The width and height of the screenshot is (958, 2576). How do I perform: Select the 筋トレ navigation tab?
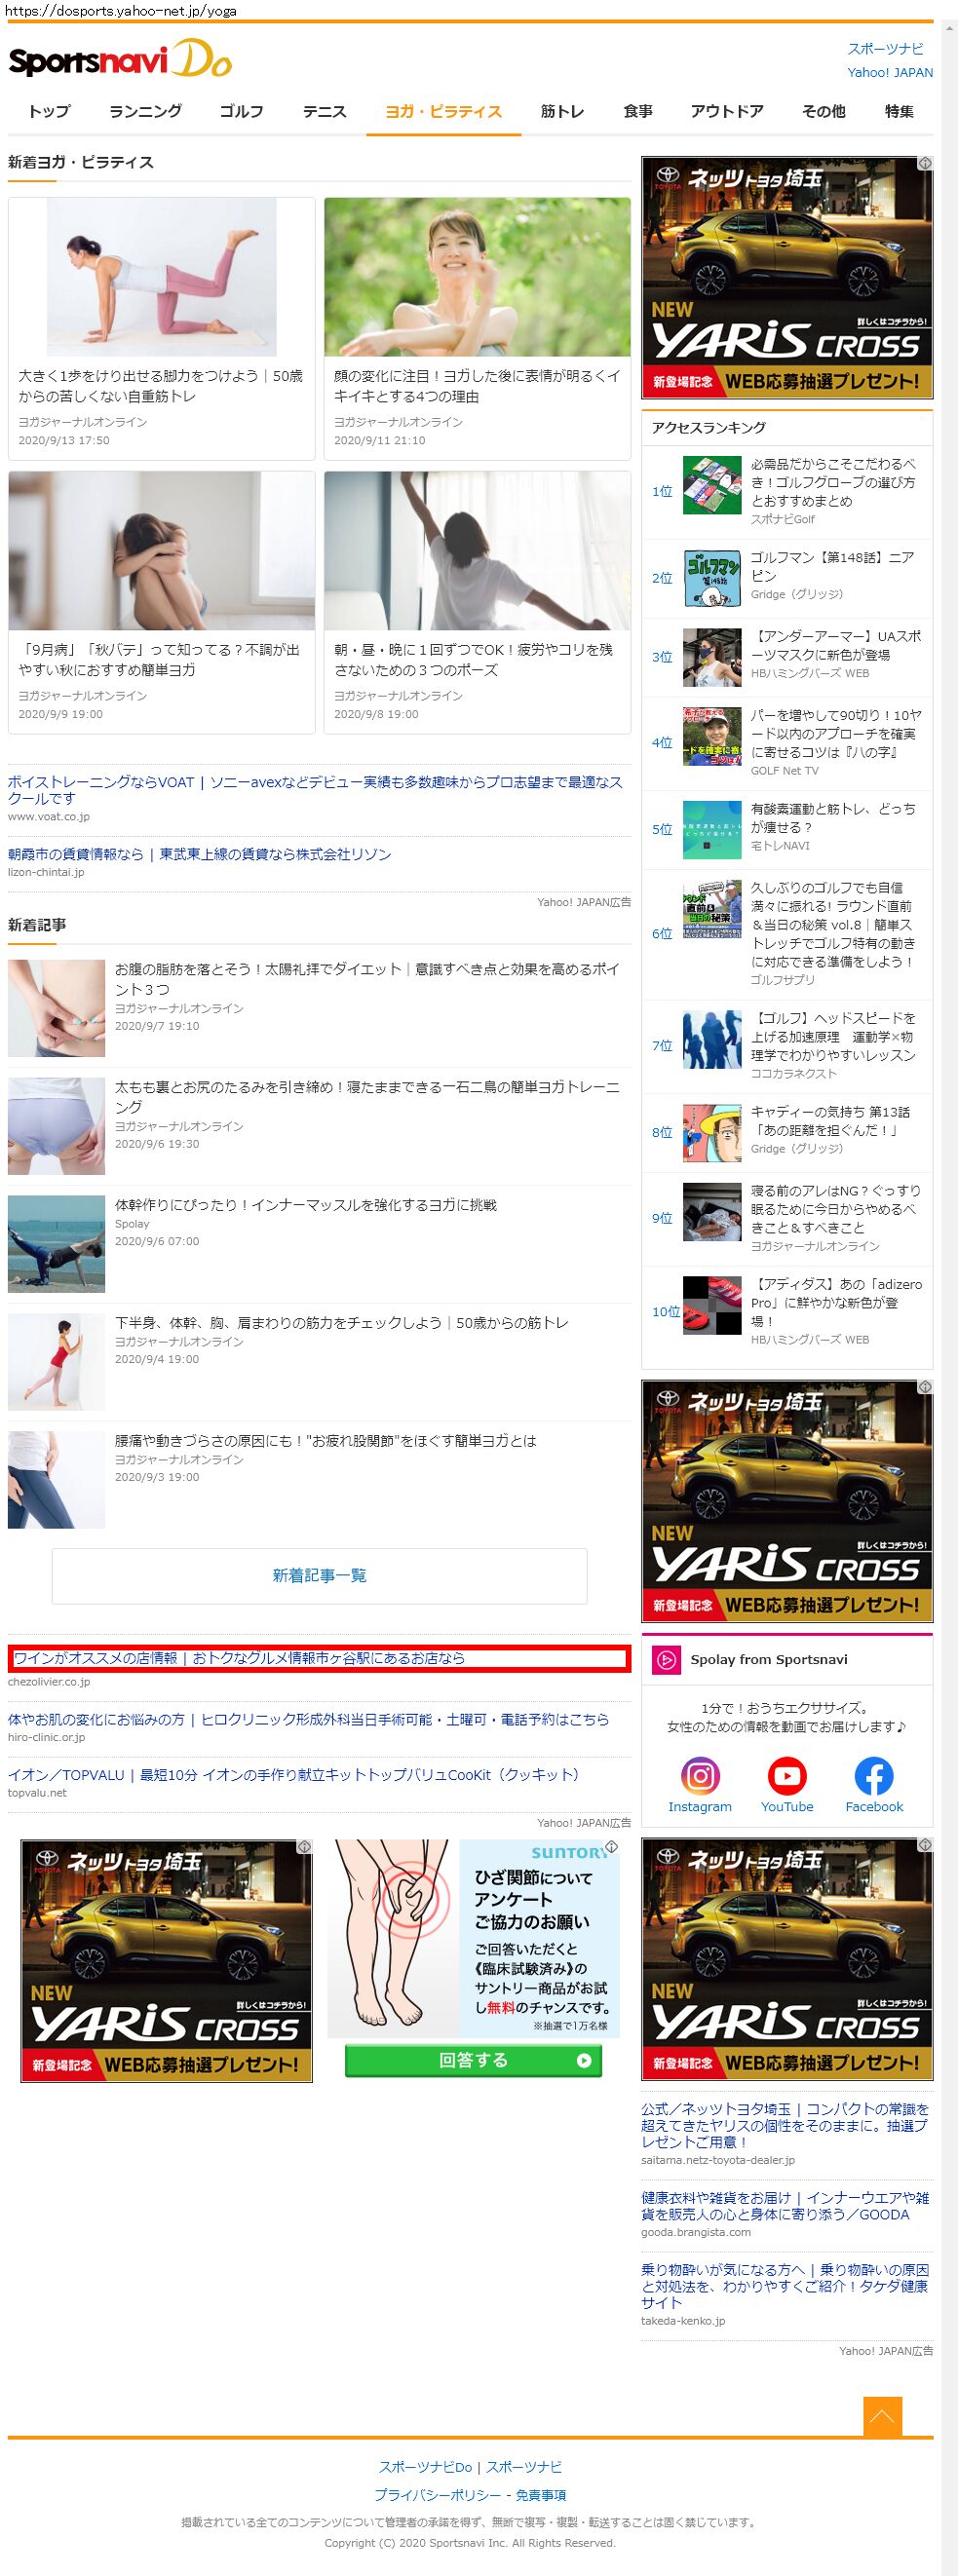562,111
